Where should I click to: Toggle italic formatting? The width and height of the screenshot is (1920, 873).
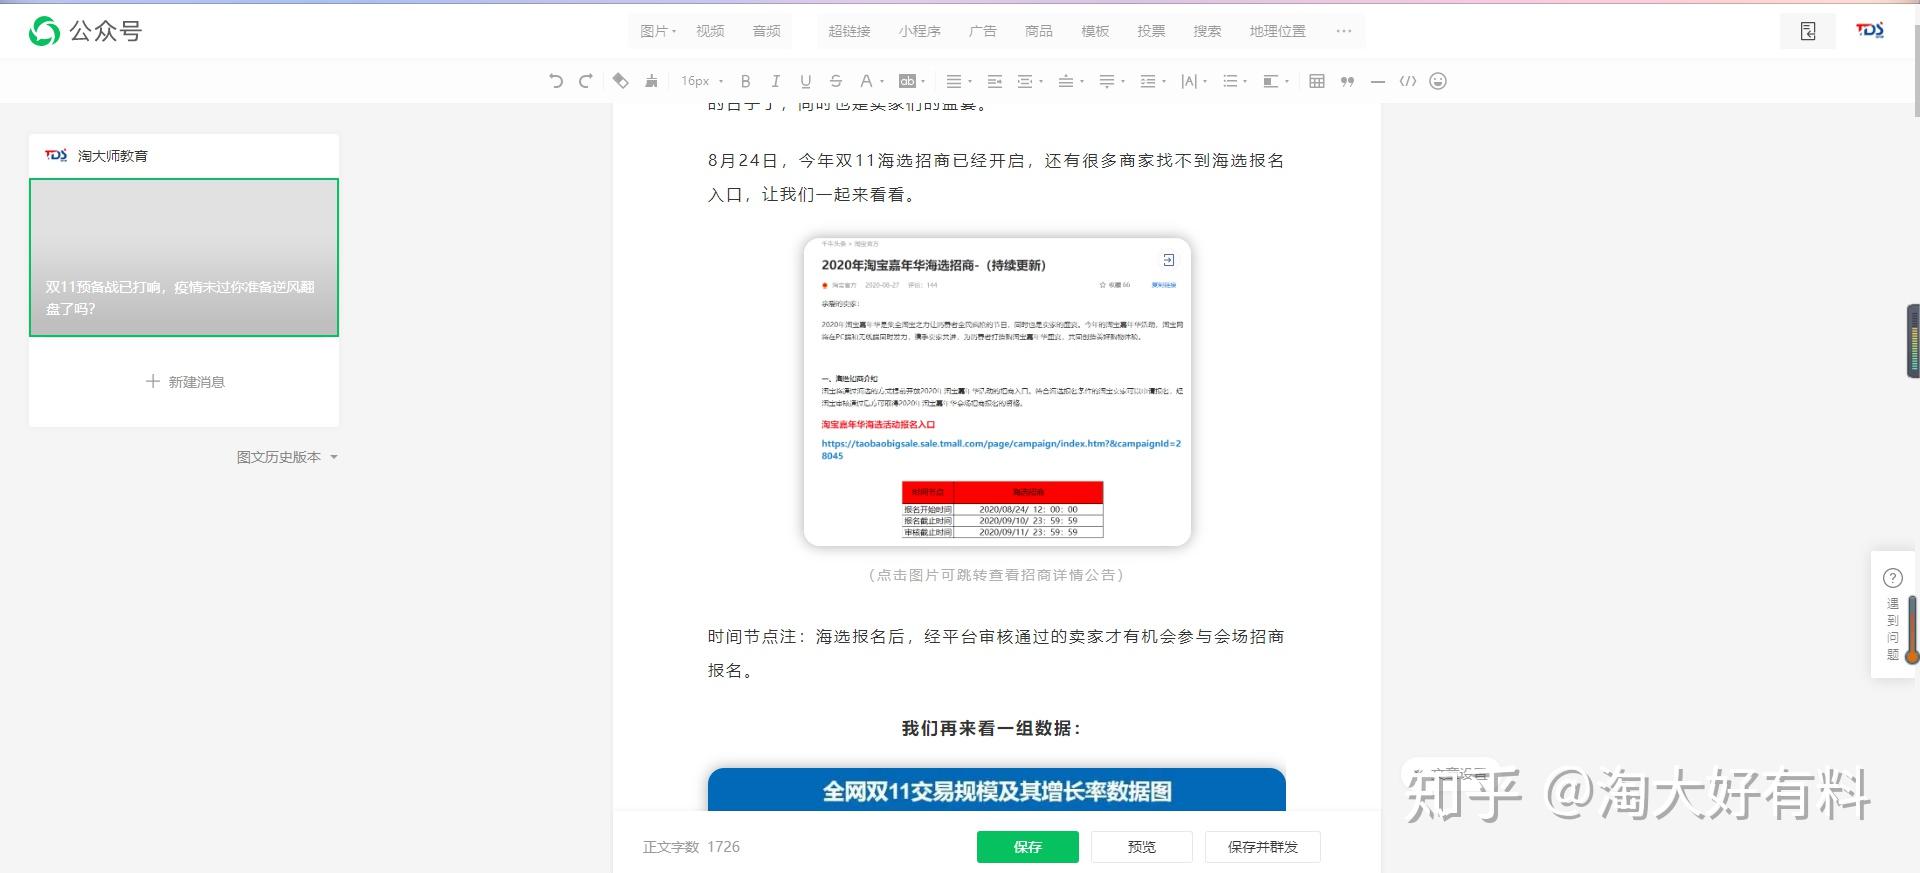point(775,81)
